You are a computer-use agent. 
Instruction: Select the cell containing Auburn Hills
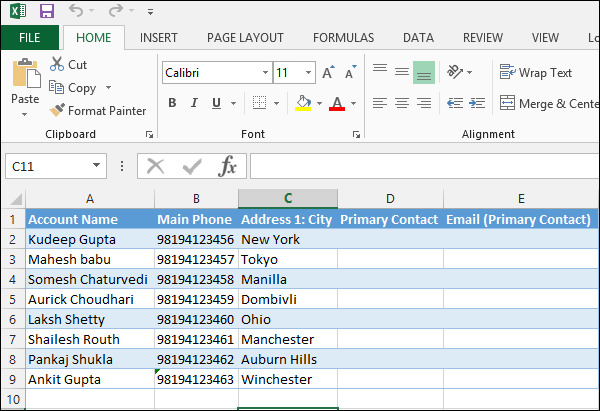287,359
